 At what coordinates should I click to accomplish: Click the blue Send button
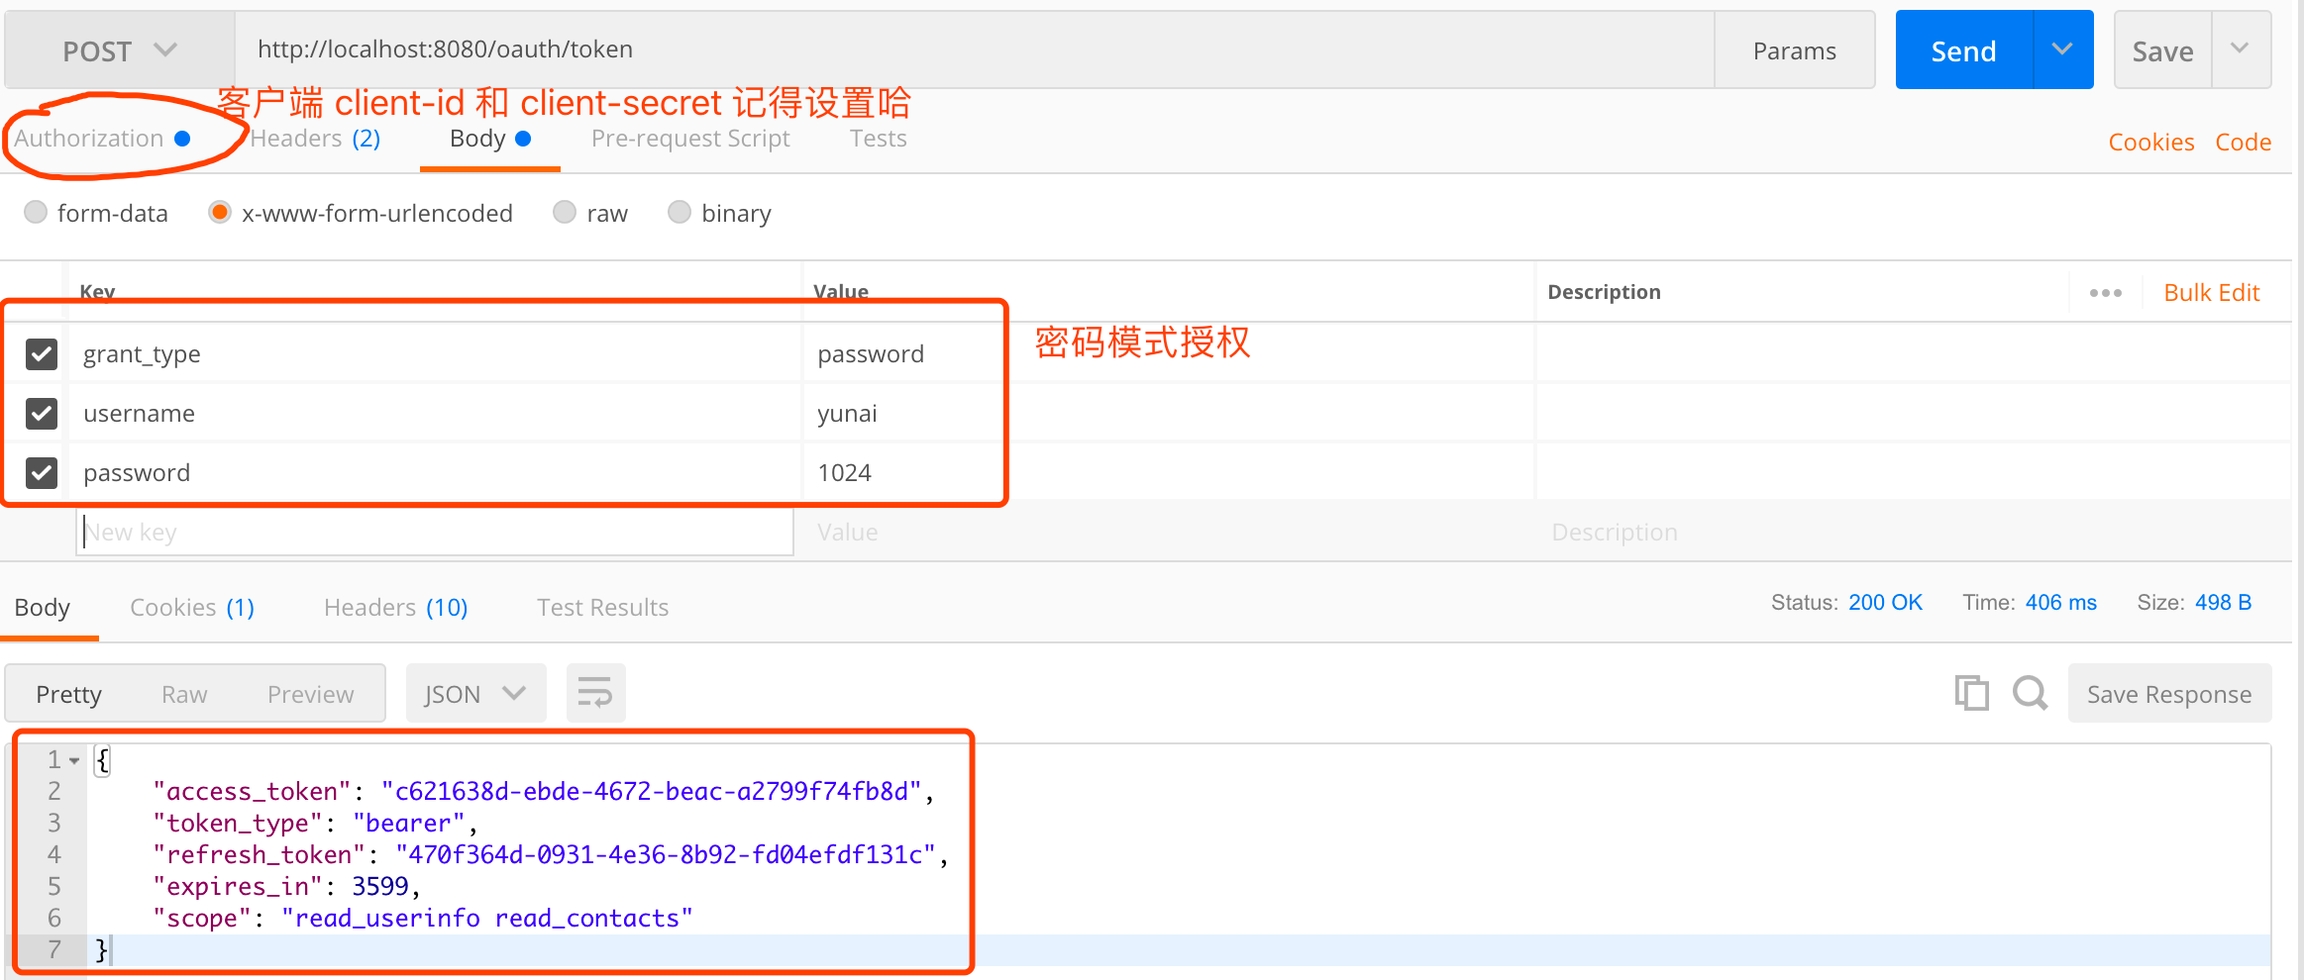[x=1963, y=50]
